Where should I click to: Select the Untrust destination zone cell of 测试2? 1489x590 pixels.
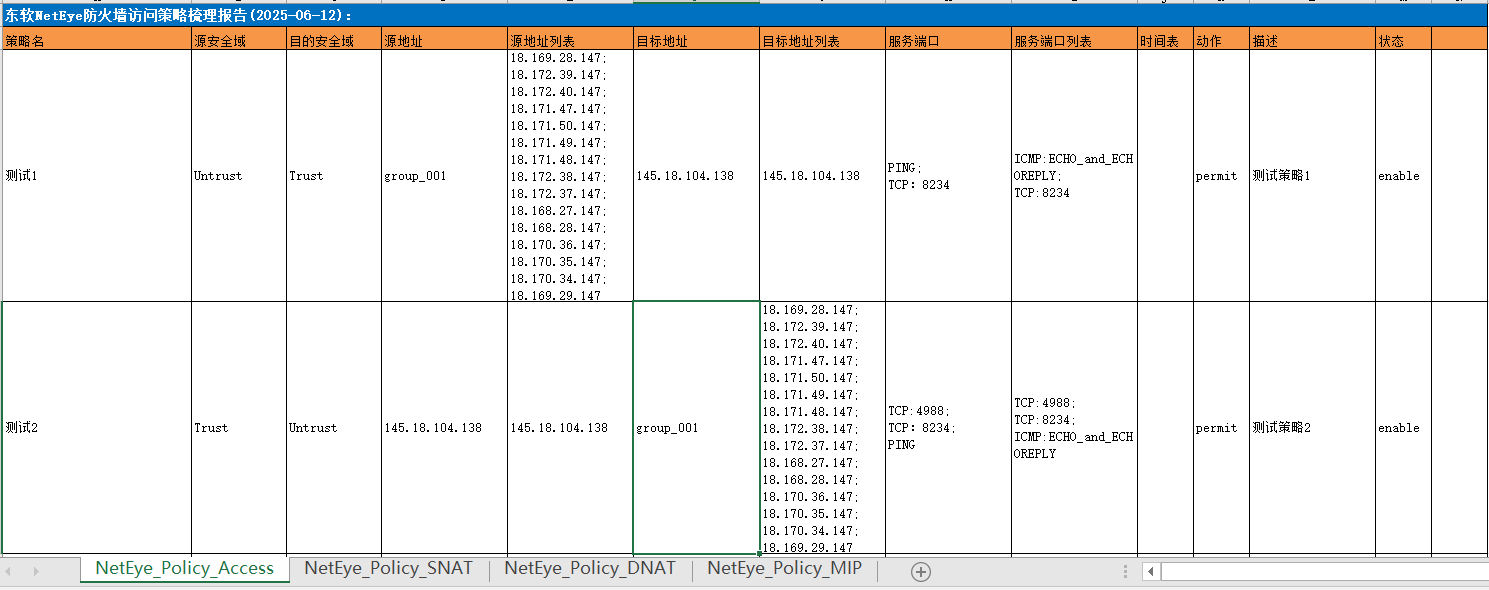pos(334,428)
